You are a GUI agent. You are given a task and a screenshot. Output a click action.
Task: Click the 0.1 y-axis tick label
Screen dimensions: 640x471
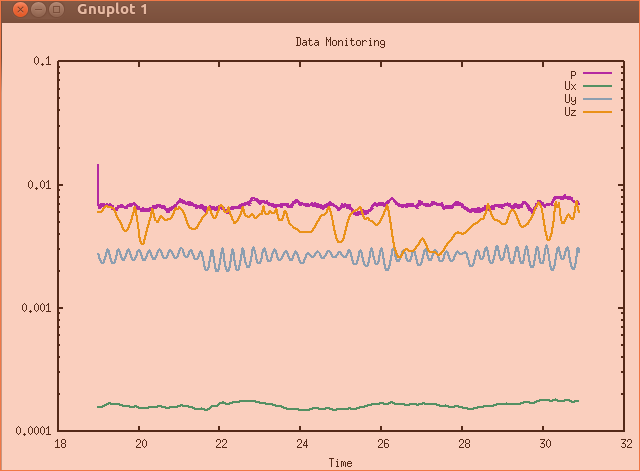point(42,61)
